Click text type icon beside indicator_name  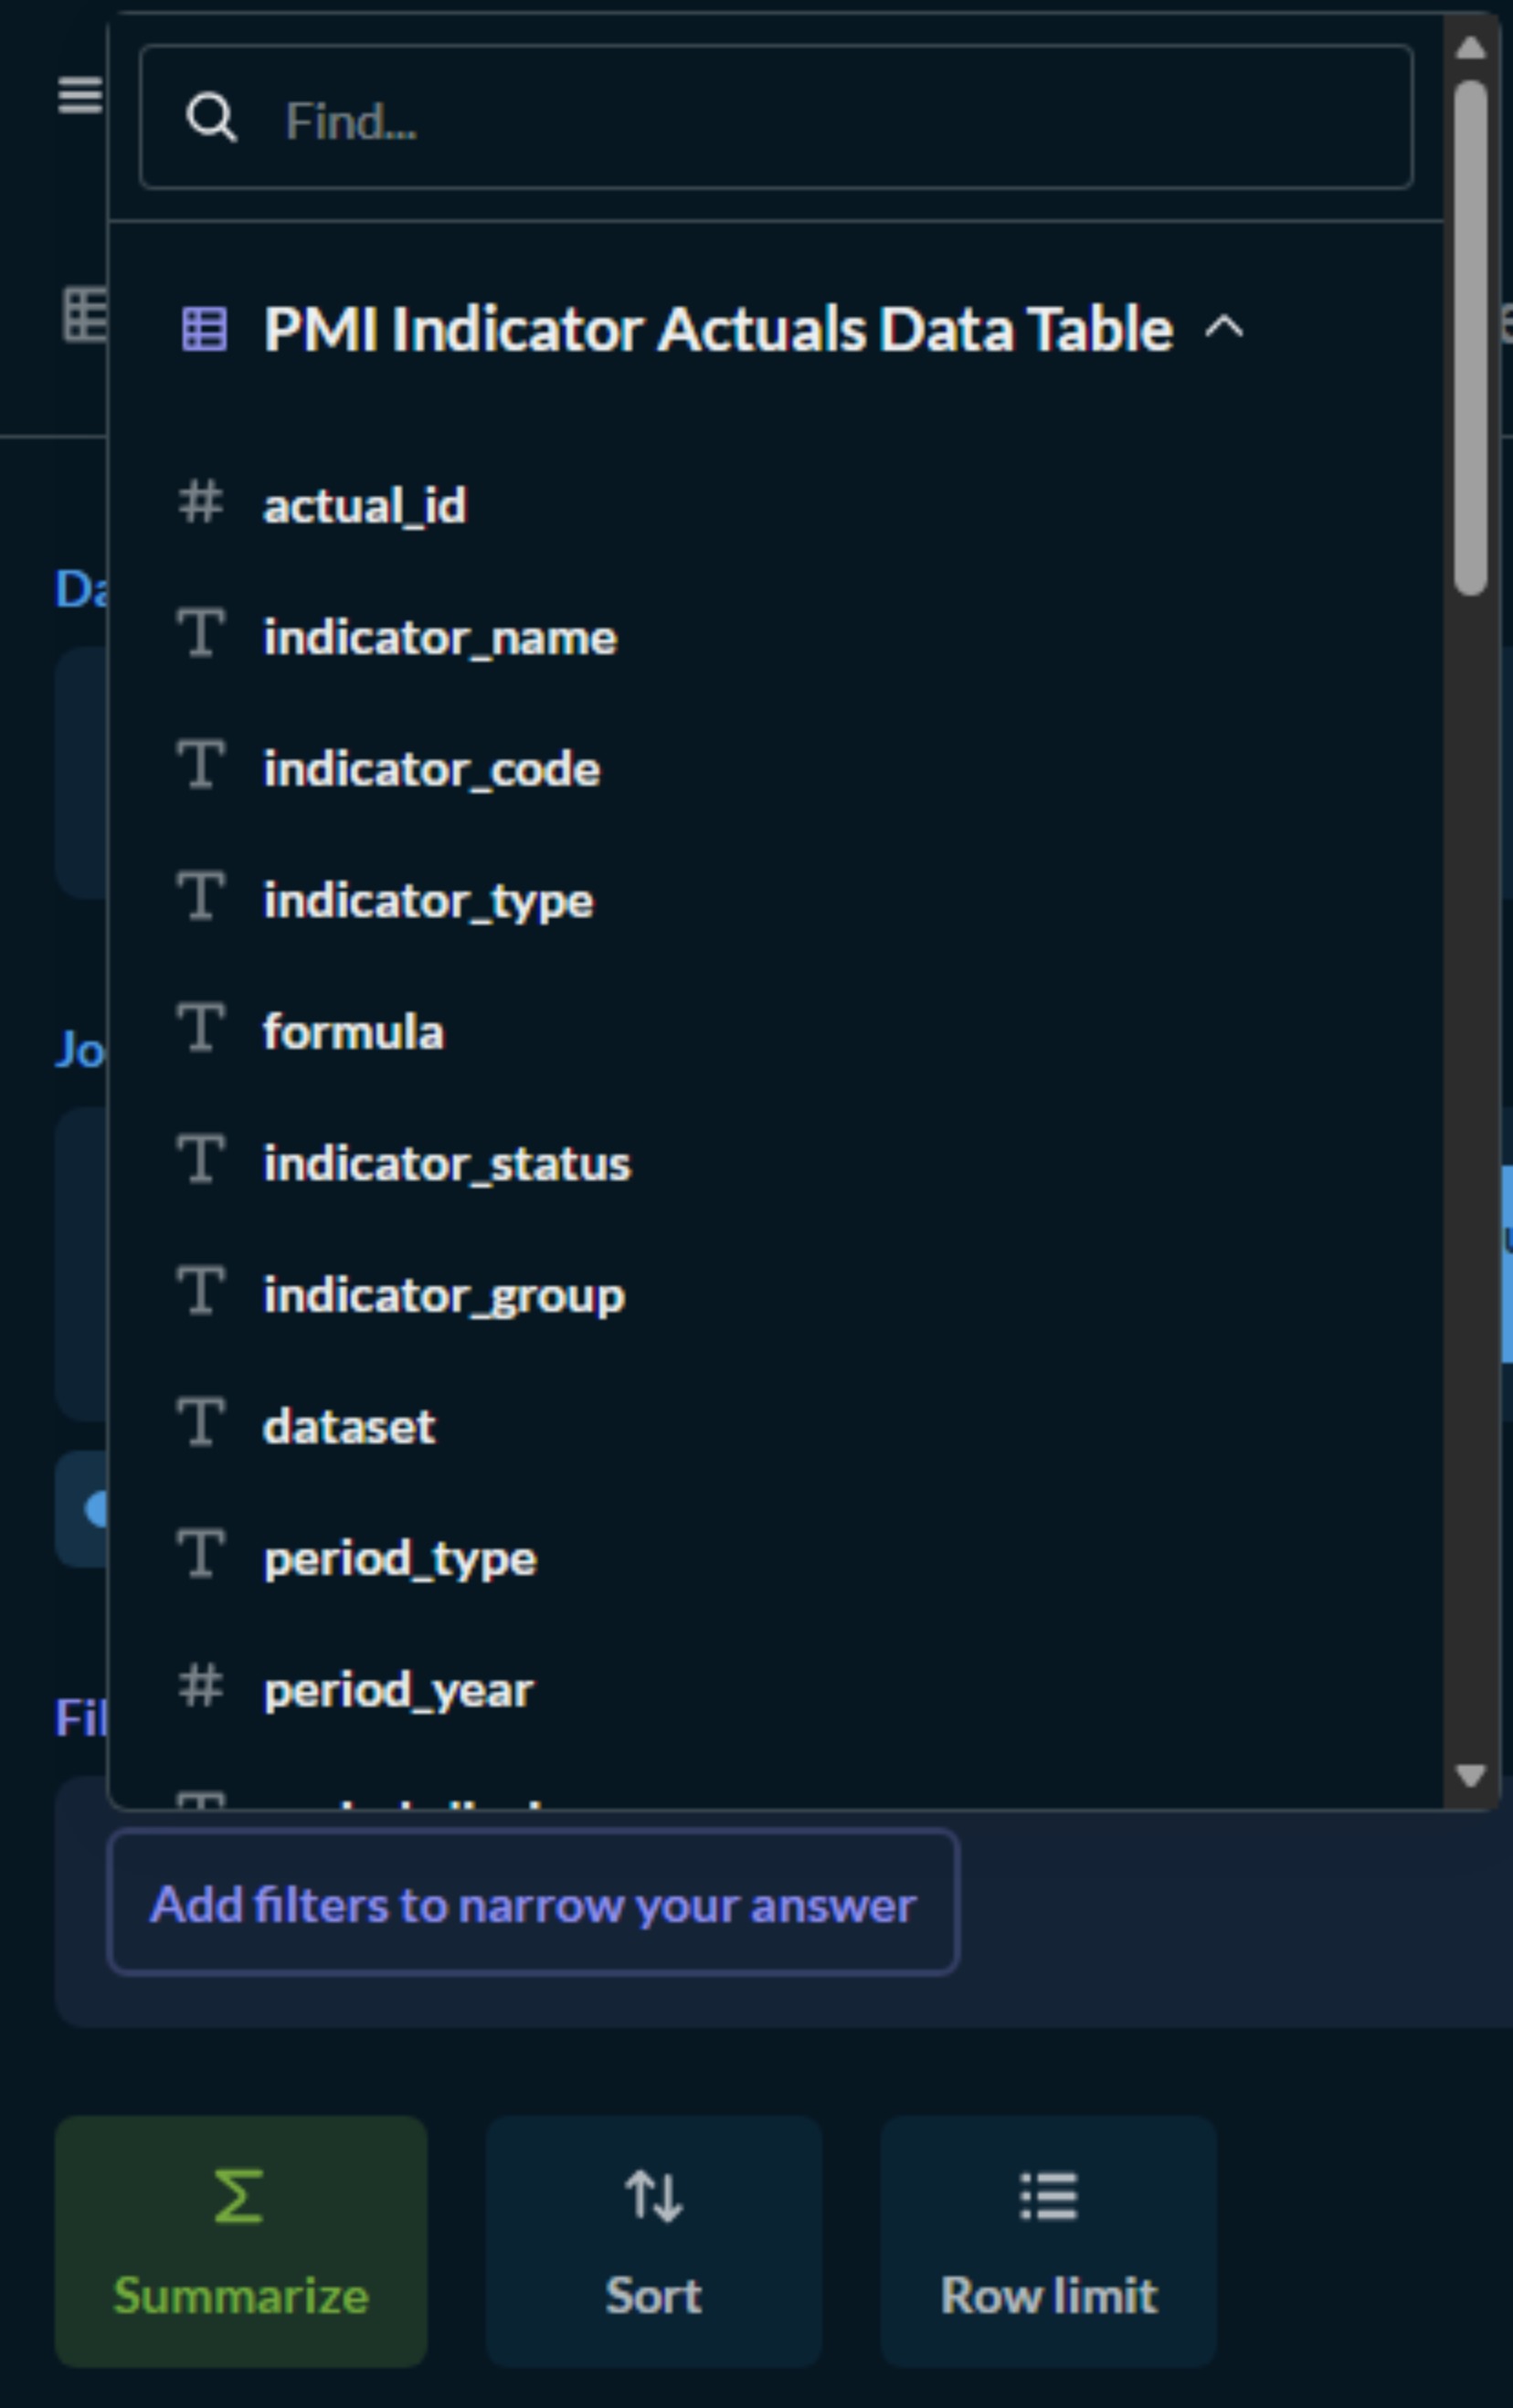[x=200, y=634]
